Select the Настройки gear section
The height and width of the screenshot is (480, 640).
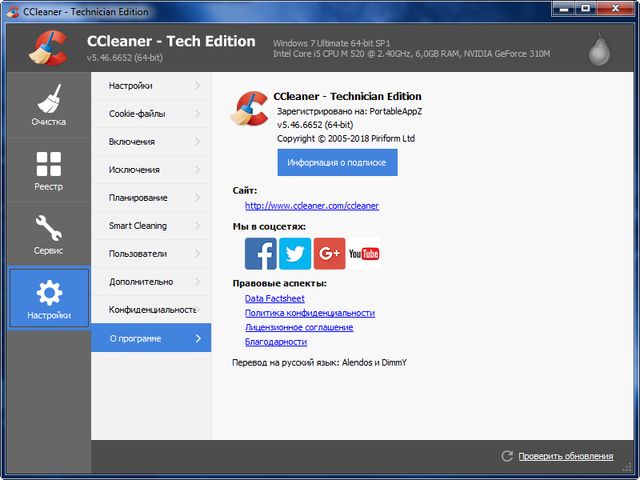[49, 299]
